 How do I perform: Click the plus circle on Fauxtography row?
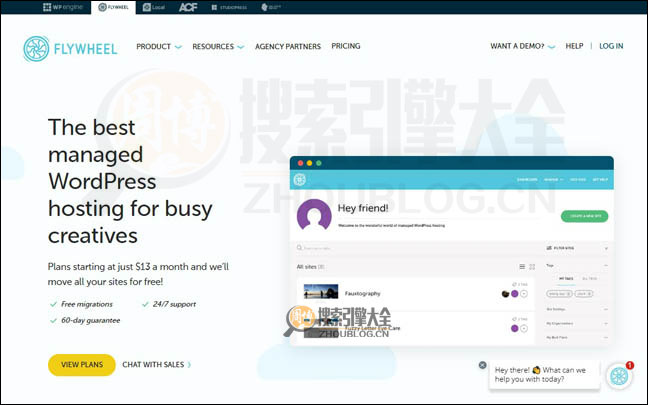[x=524, y=294]
